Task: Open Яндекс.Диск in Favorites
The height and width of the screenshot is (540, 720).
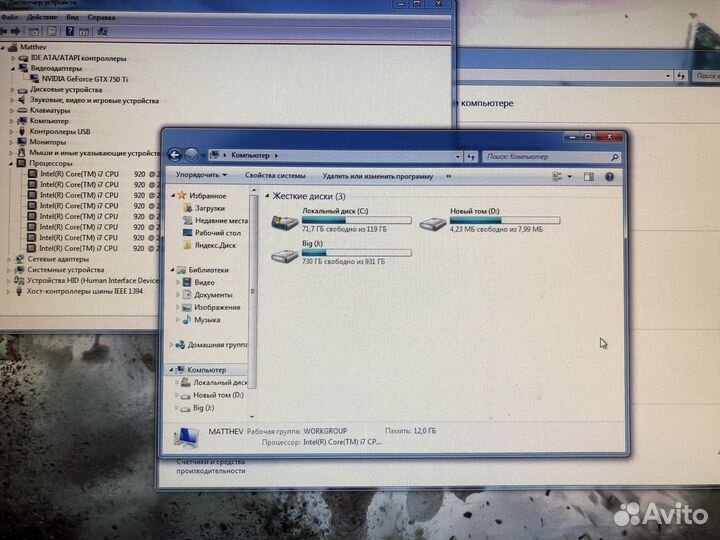Action: coord(215,245)
